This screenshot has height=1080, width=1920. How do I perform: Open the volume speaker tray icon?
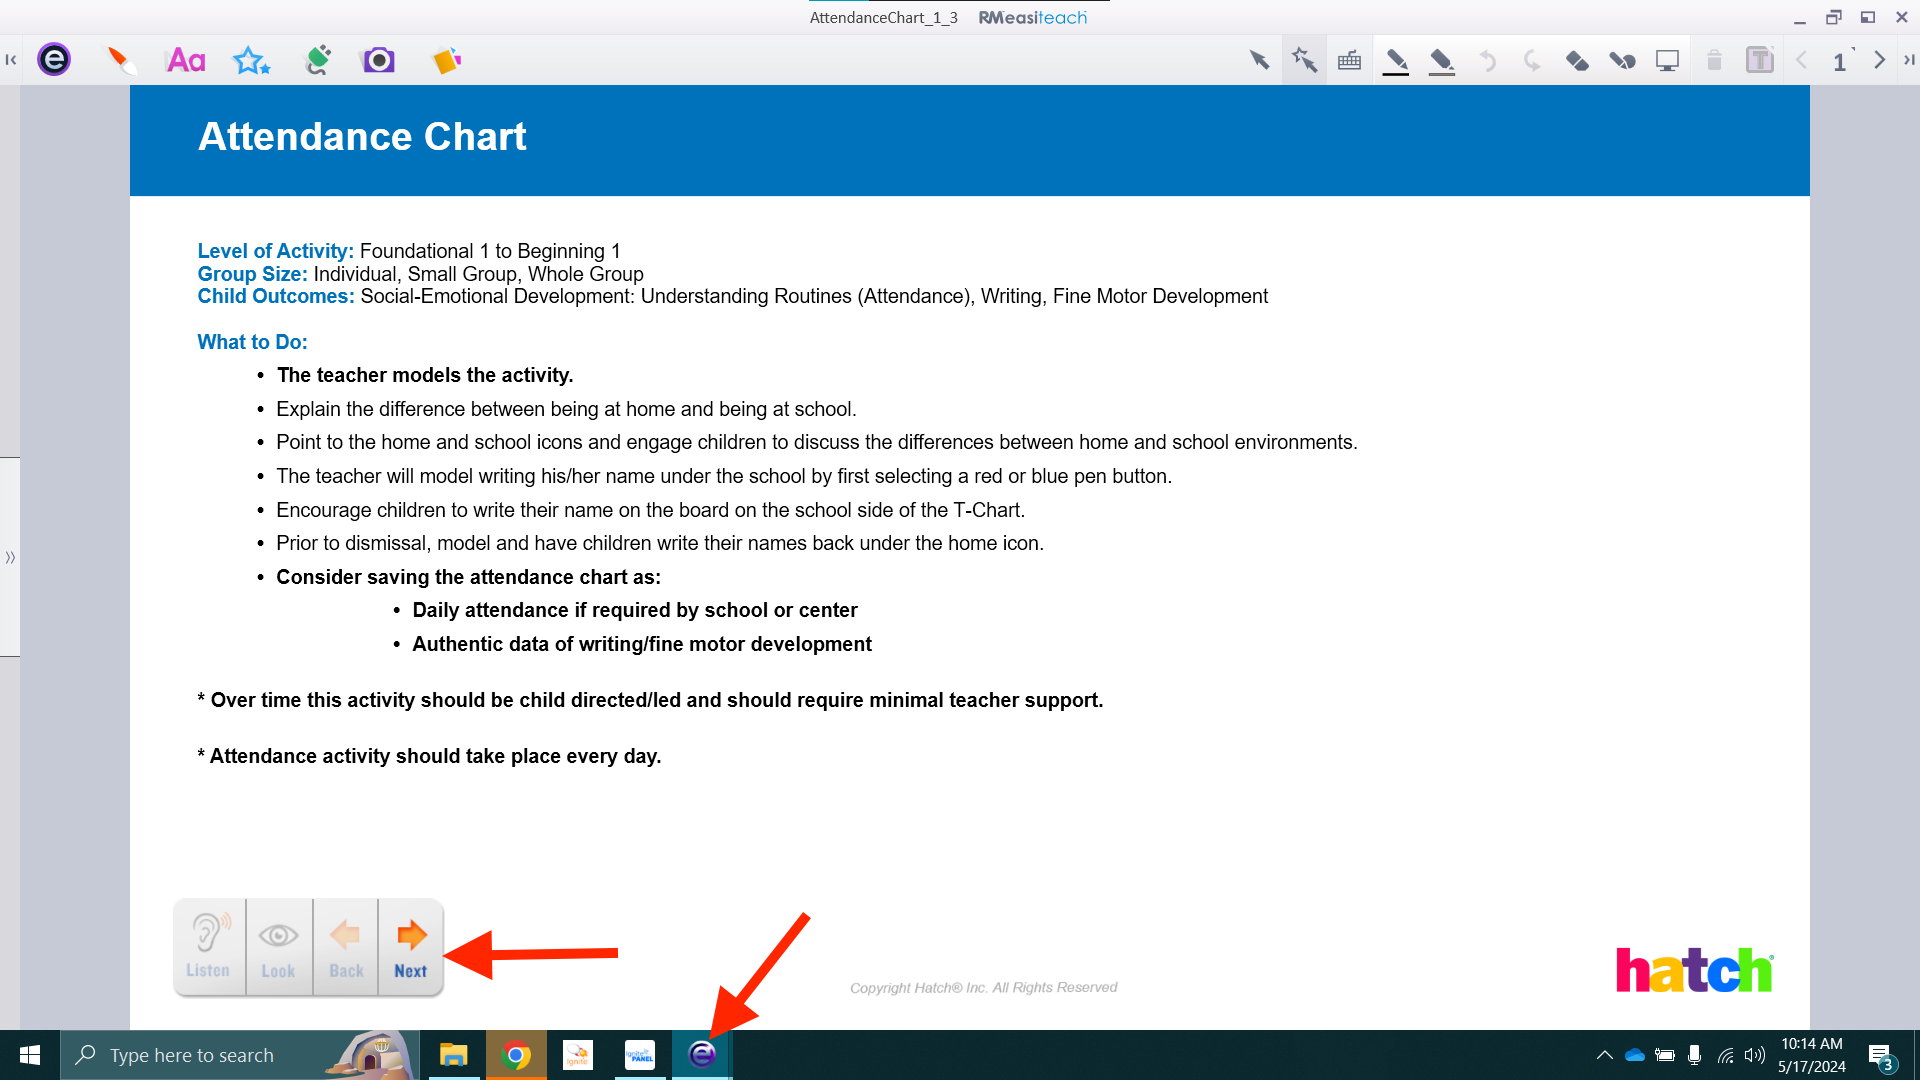point(1754,1055)
